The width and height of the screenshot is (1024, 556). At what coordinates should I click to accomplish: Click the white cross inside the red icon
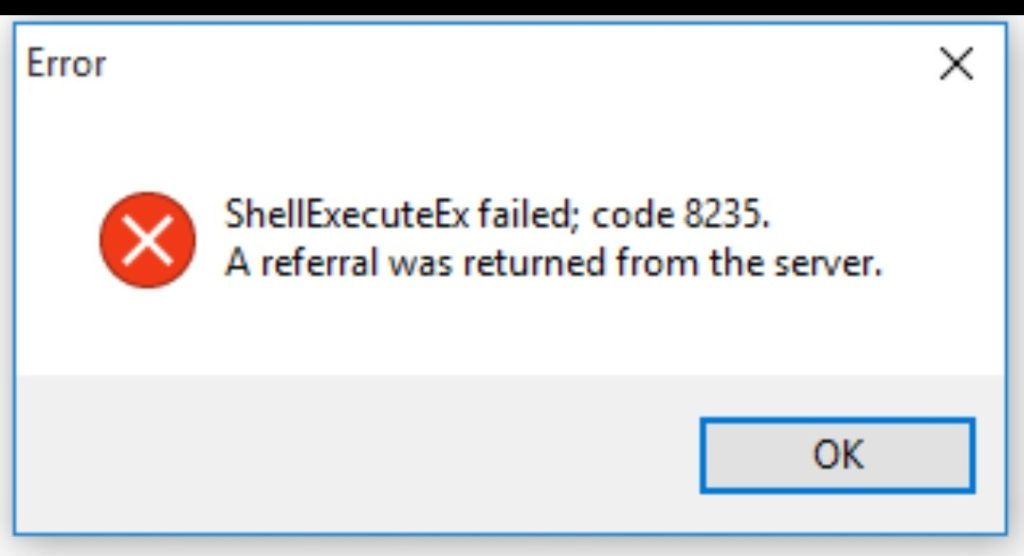pos(148,240)
